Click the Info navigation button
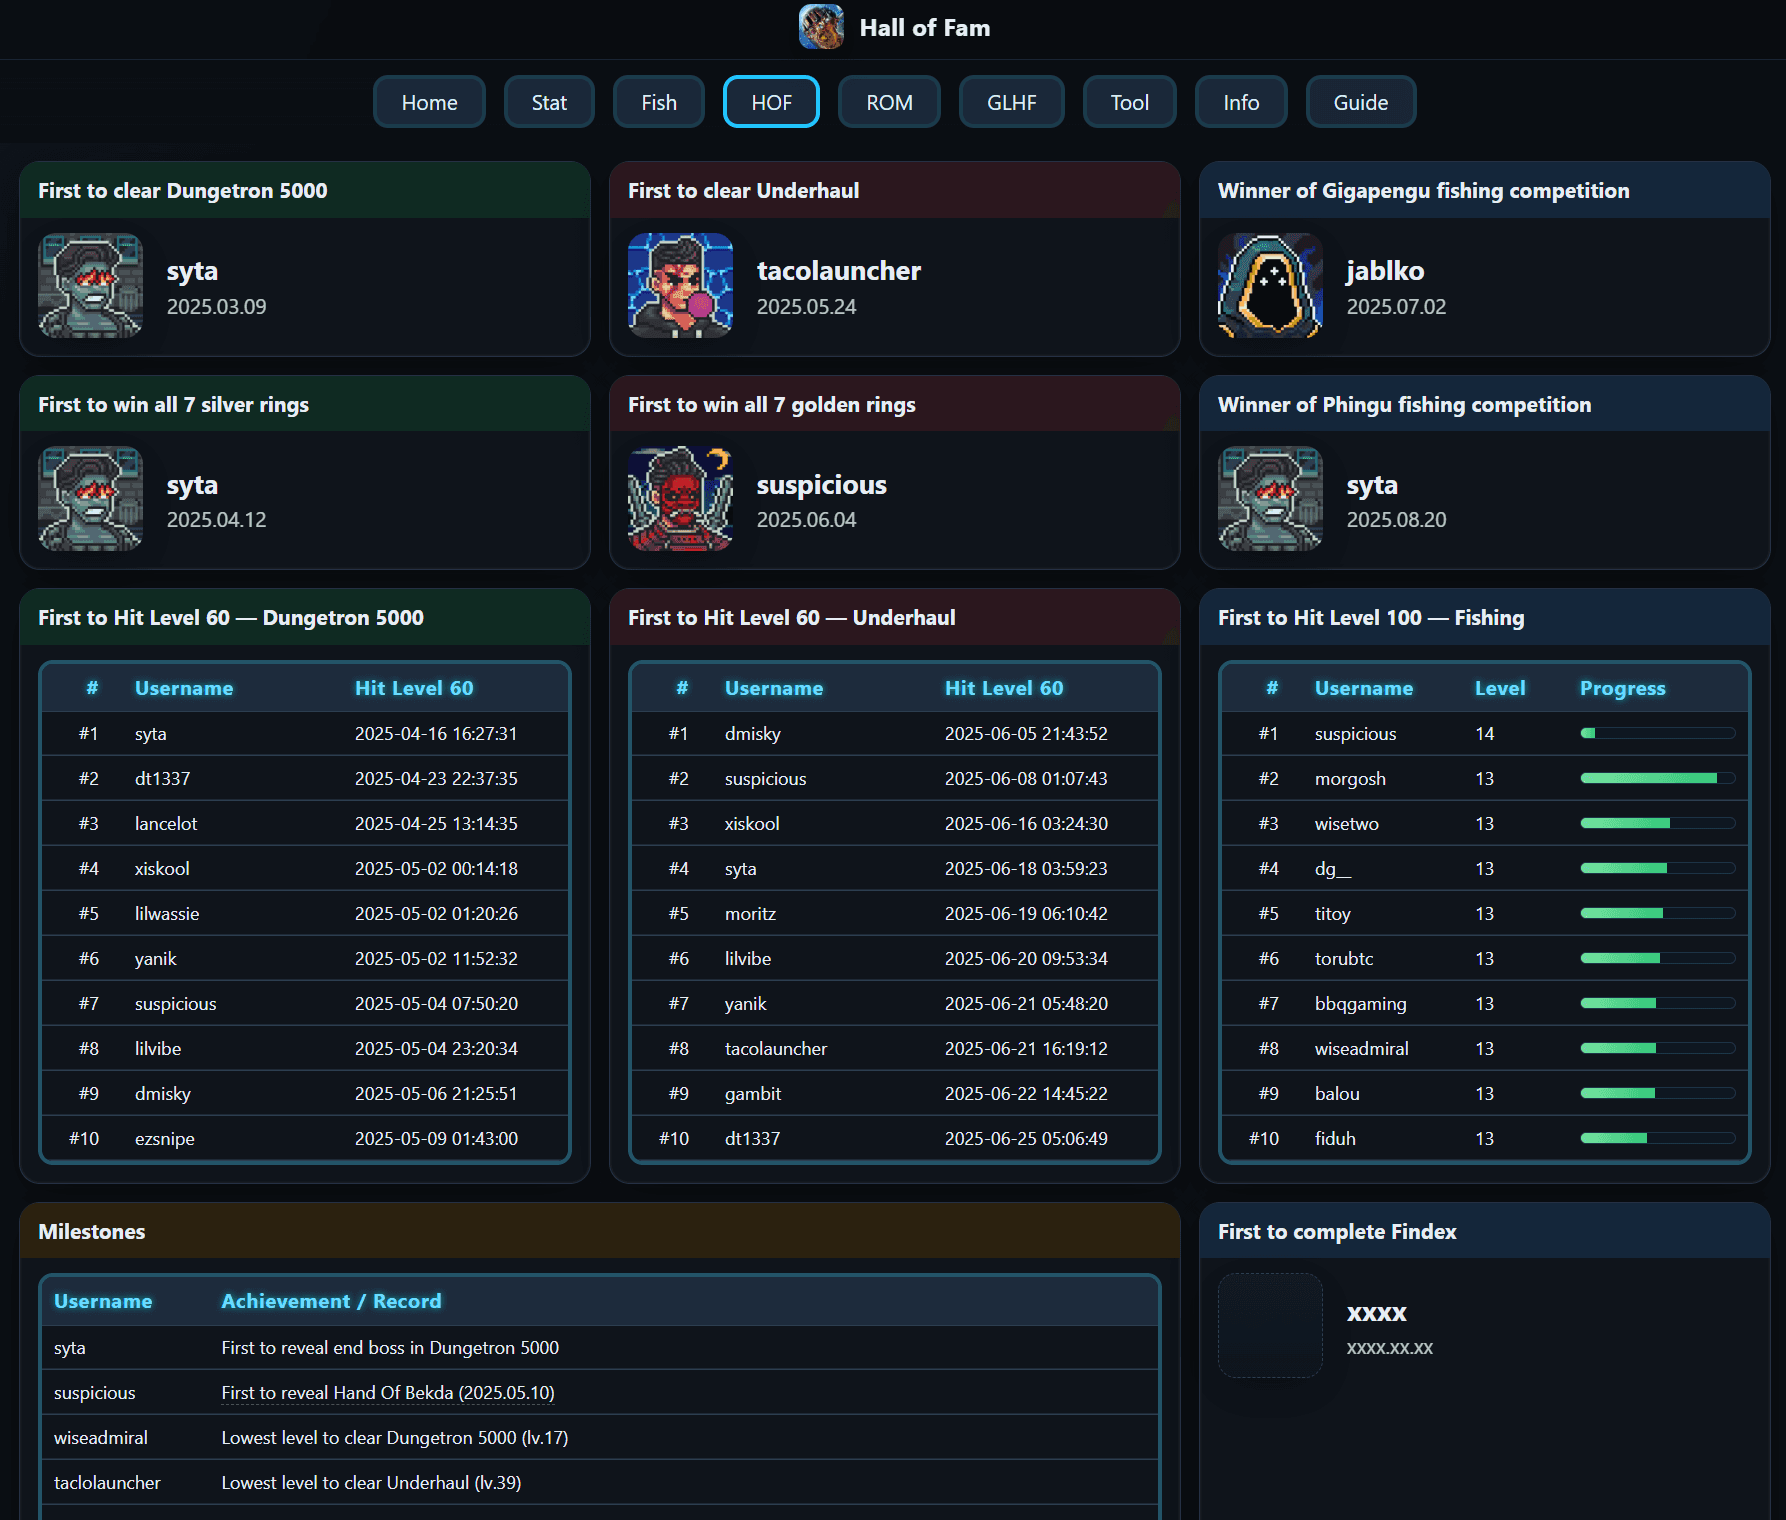The height and width of the screenshot is (1520, 1786). (1241, 101)
